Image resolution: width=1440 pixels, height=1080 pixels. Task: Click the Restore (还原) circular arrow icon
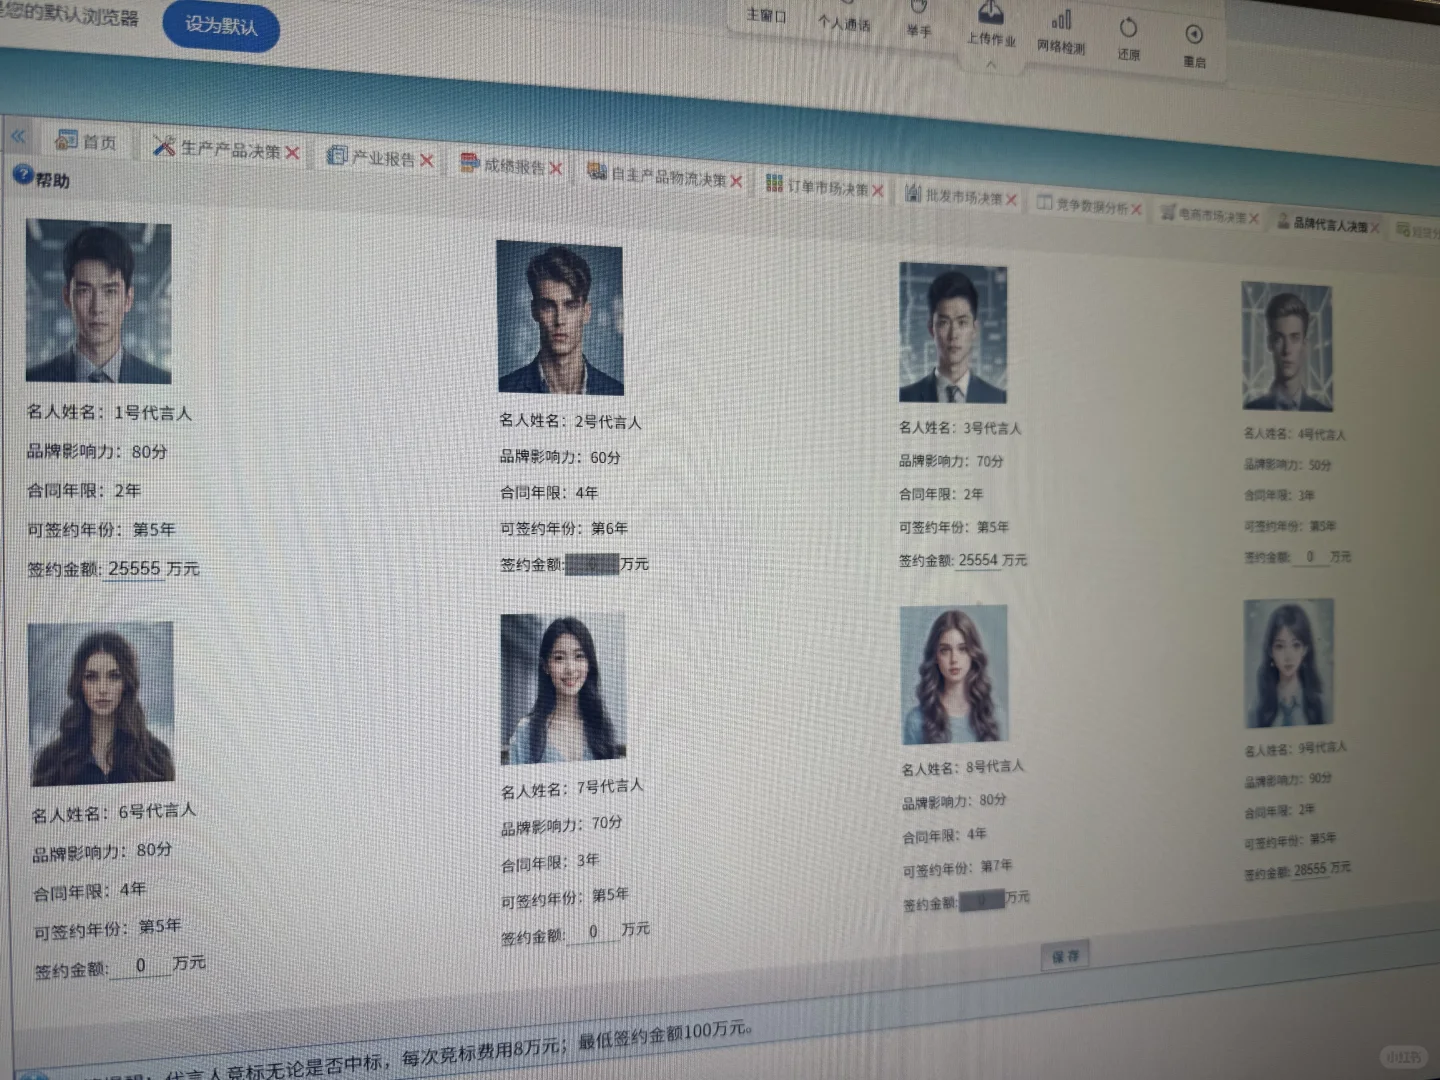(x=1128, y=27)
